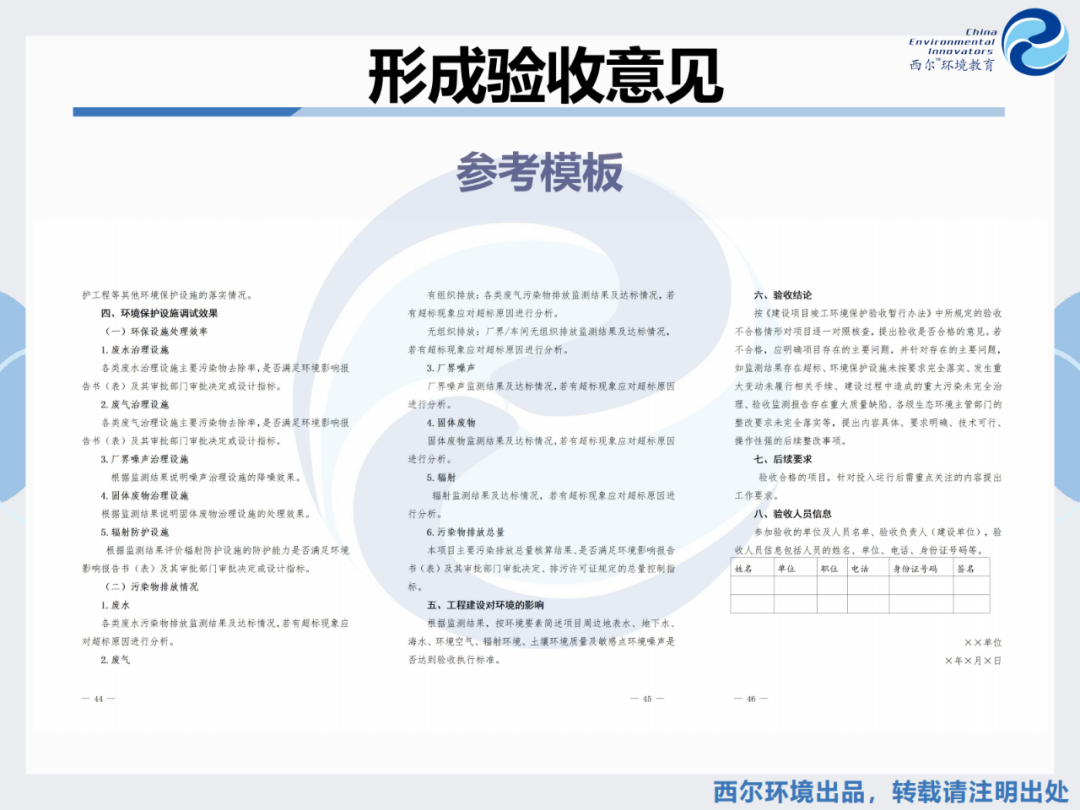Click item 5. 辐射 on page 45
The width and height of the screenshot is (1080, 810).
441,477
